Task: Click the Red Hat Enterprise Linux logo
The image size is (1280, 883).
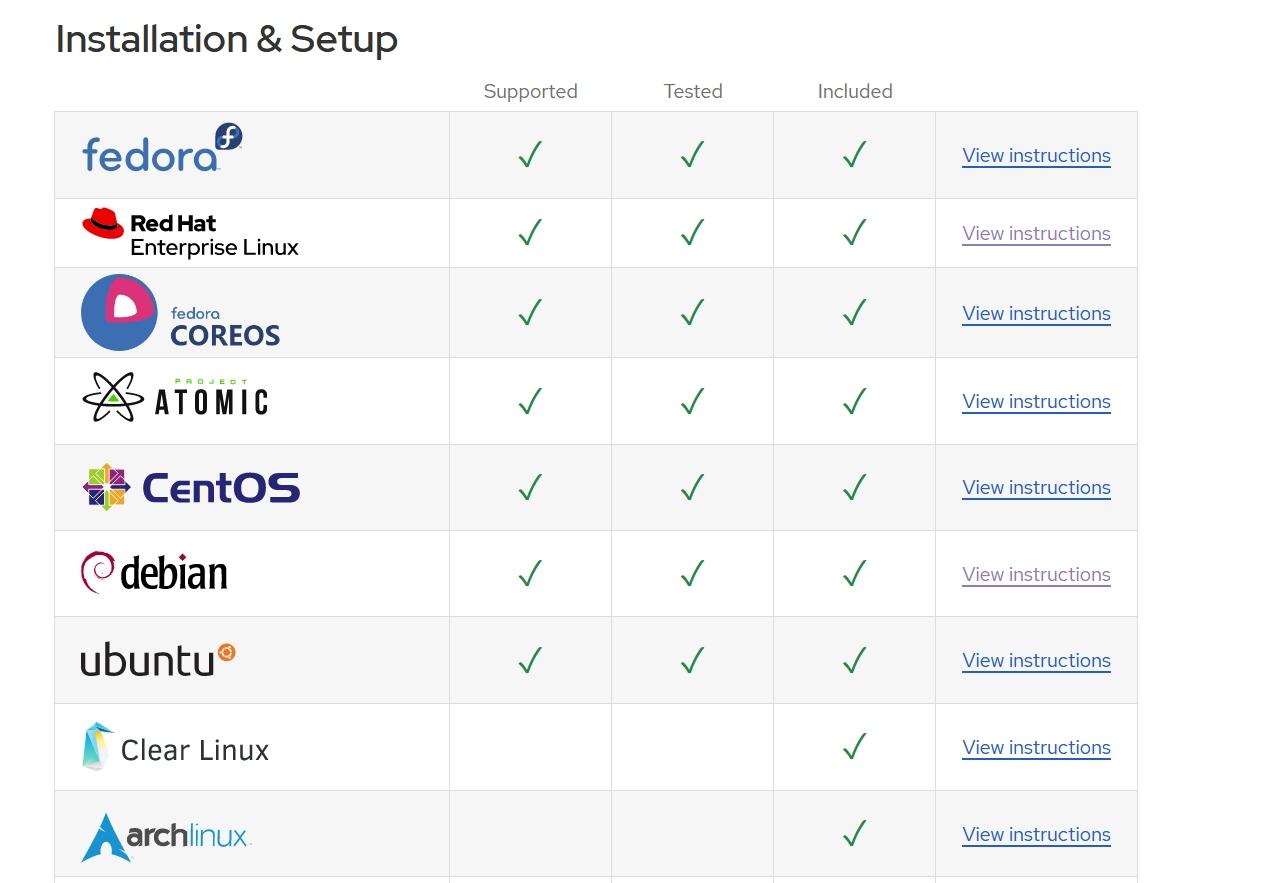Action: tap(190, 234)
